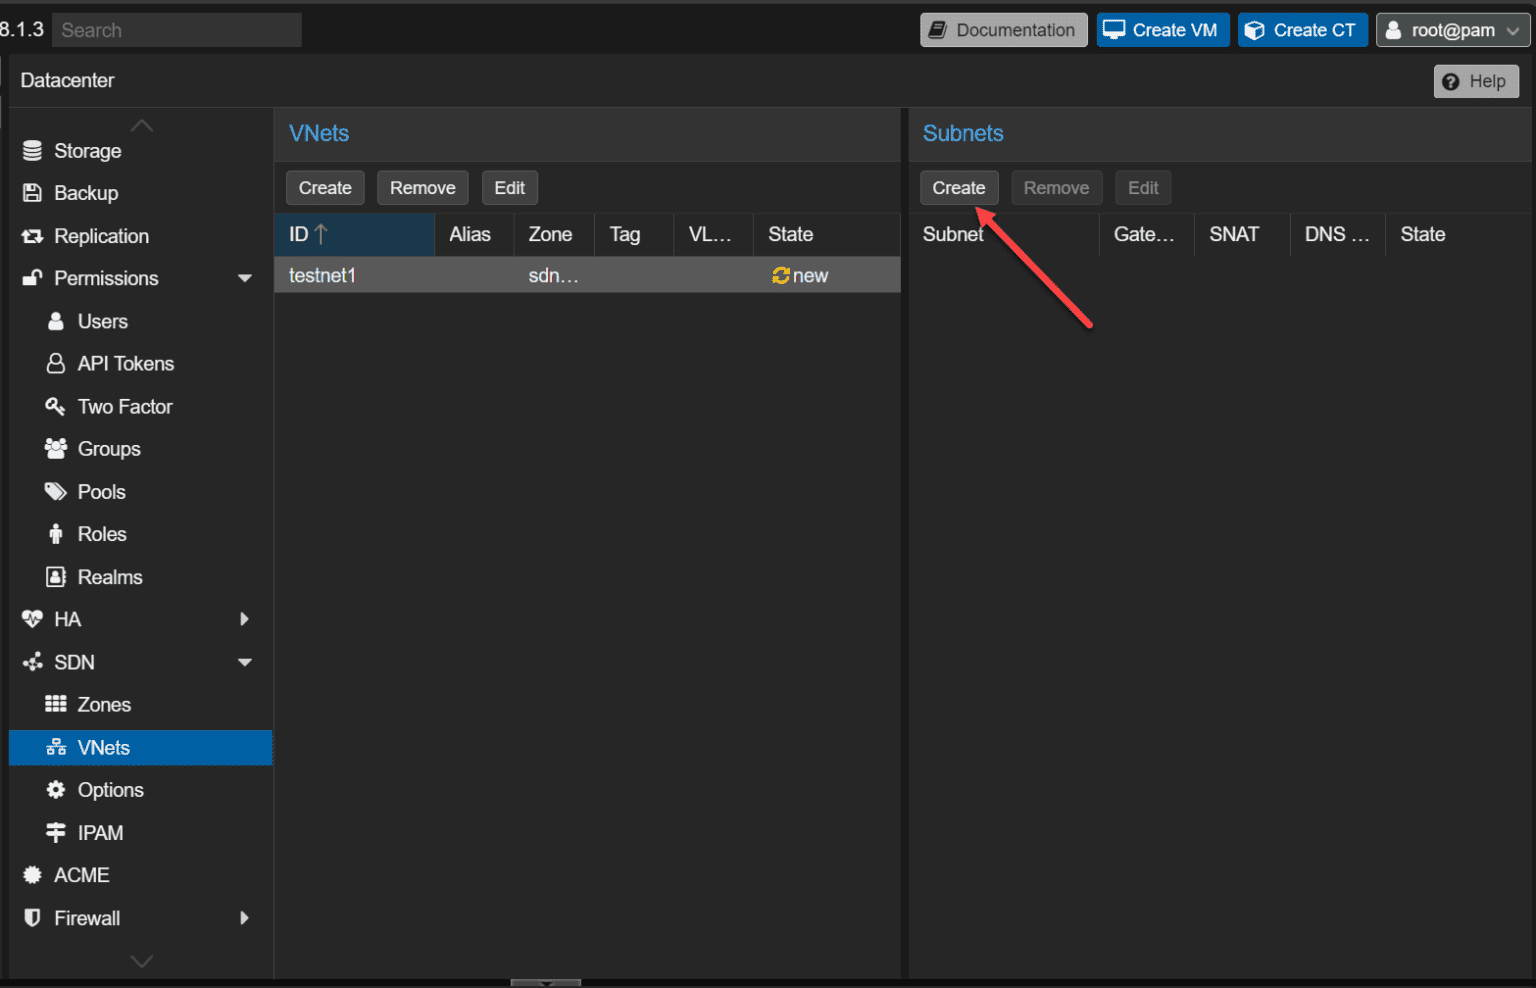The image size is (1536, 988).
Task: Click the Create VM button
Action: pos(1162,29)
